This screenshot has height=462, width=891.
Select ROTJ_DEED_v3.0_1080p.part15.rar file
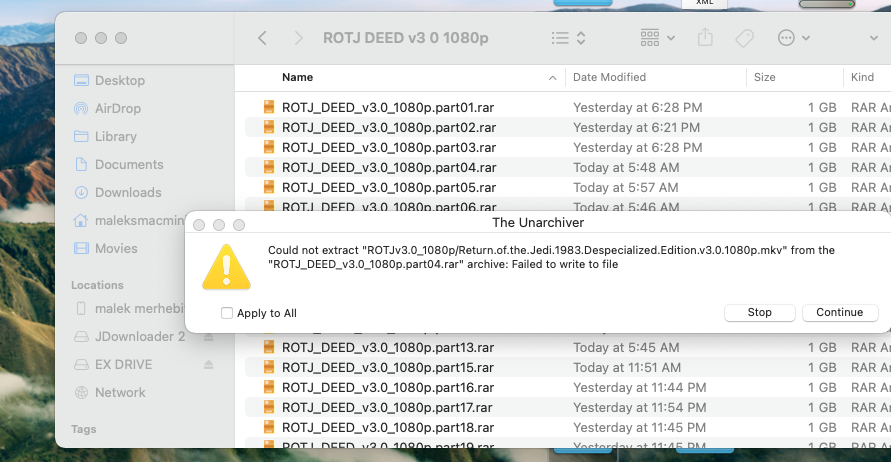click(388, 368)
